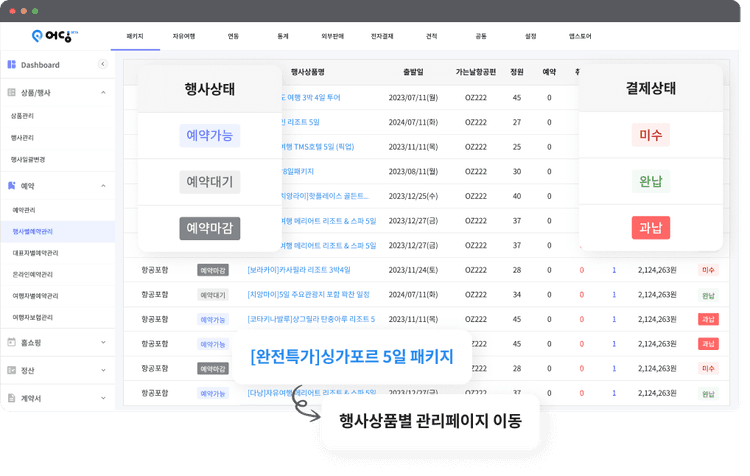Open the [보라카이]카사필라 리조트 3박4일 link
Viewport: 750px width, 476px height.
298,270
